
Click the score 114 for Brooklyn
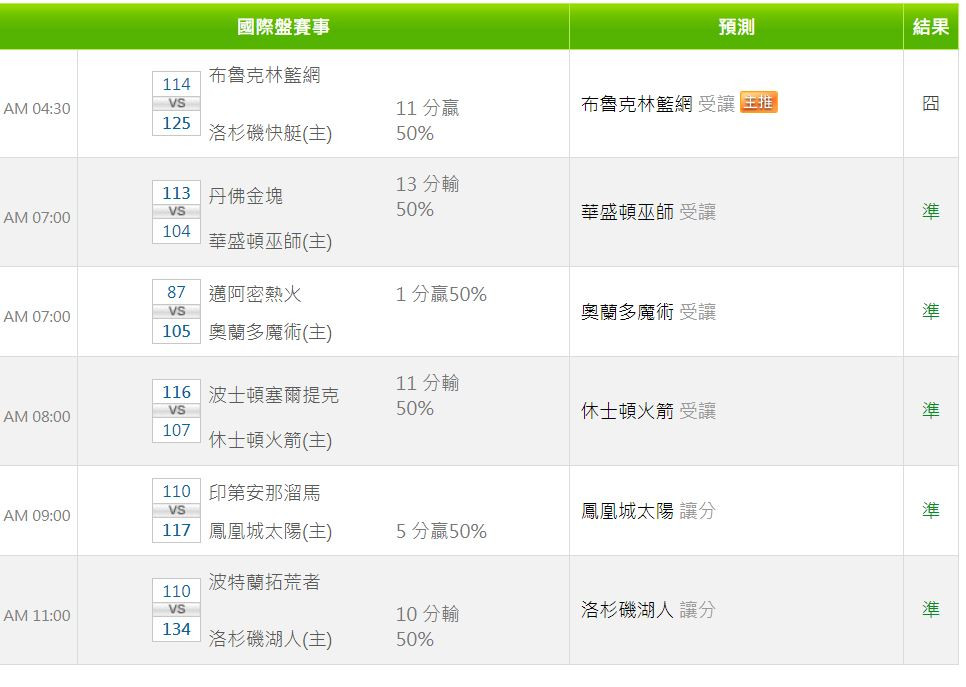tap(176, 84)
